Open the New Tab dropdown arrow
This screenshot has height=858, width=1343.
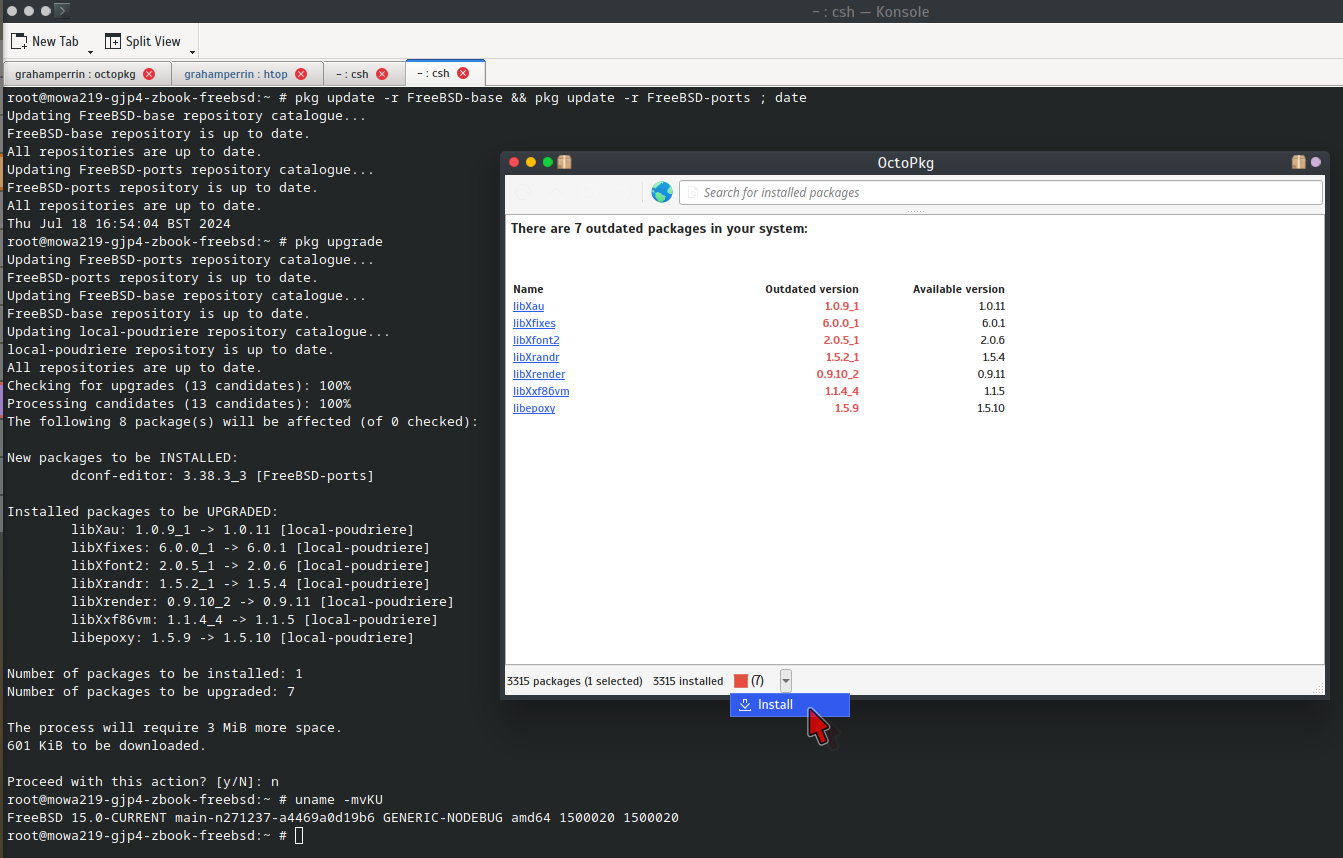(x=90, y=51)
